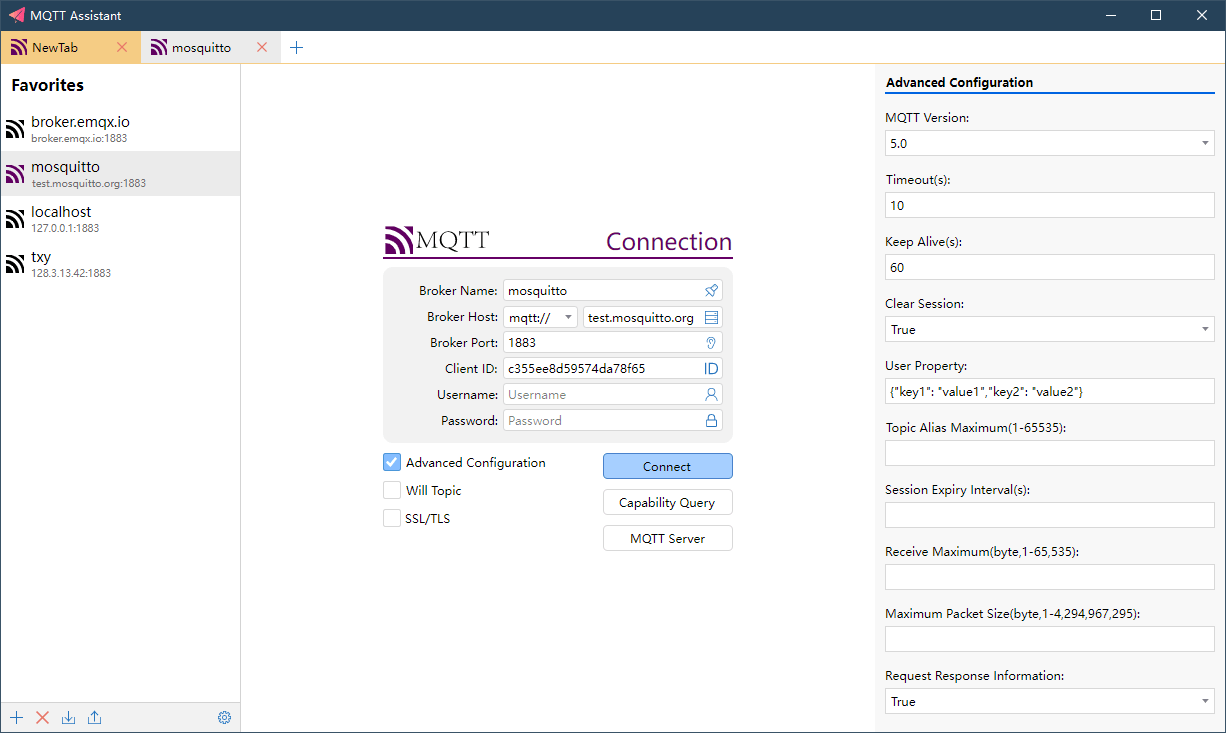This screenshot has width=1226, height=733.
Task: Open the Clear Session dropdown
Action: (x=1050, y=329)
